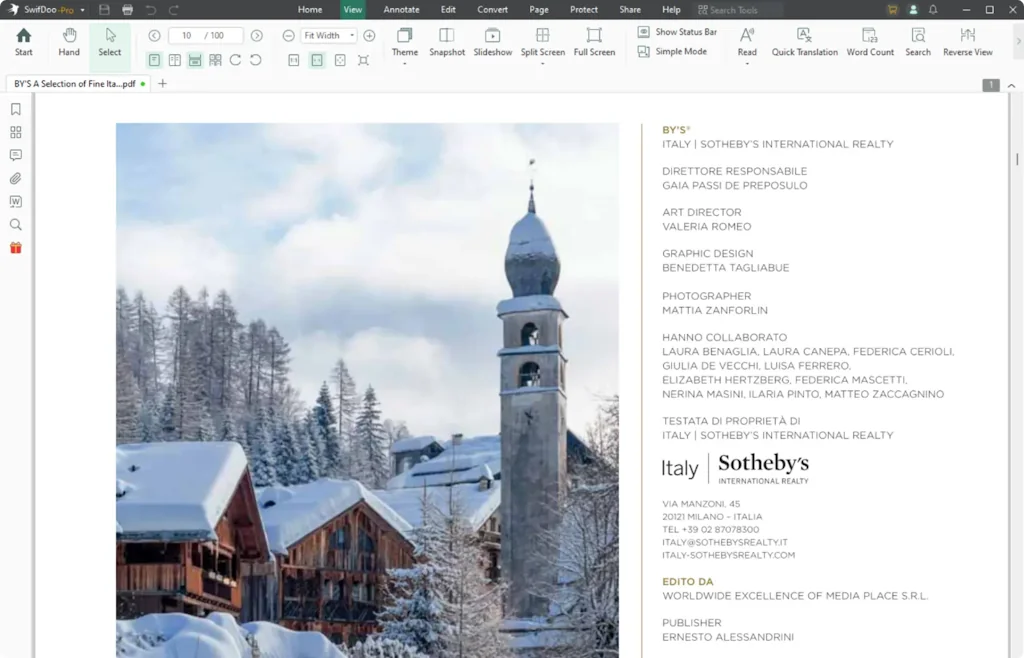The image size is (1024, 658).
Task: Switch to the Annotate tab
Action: click(401, 9)
